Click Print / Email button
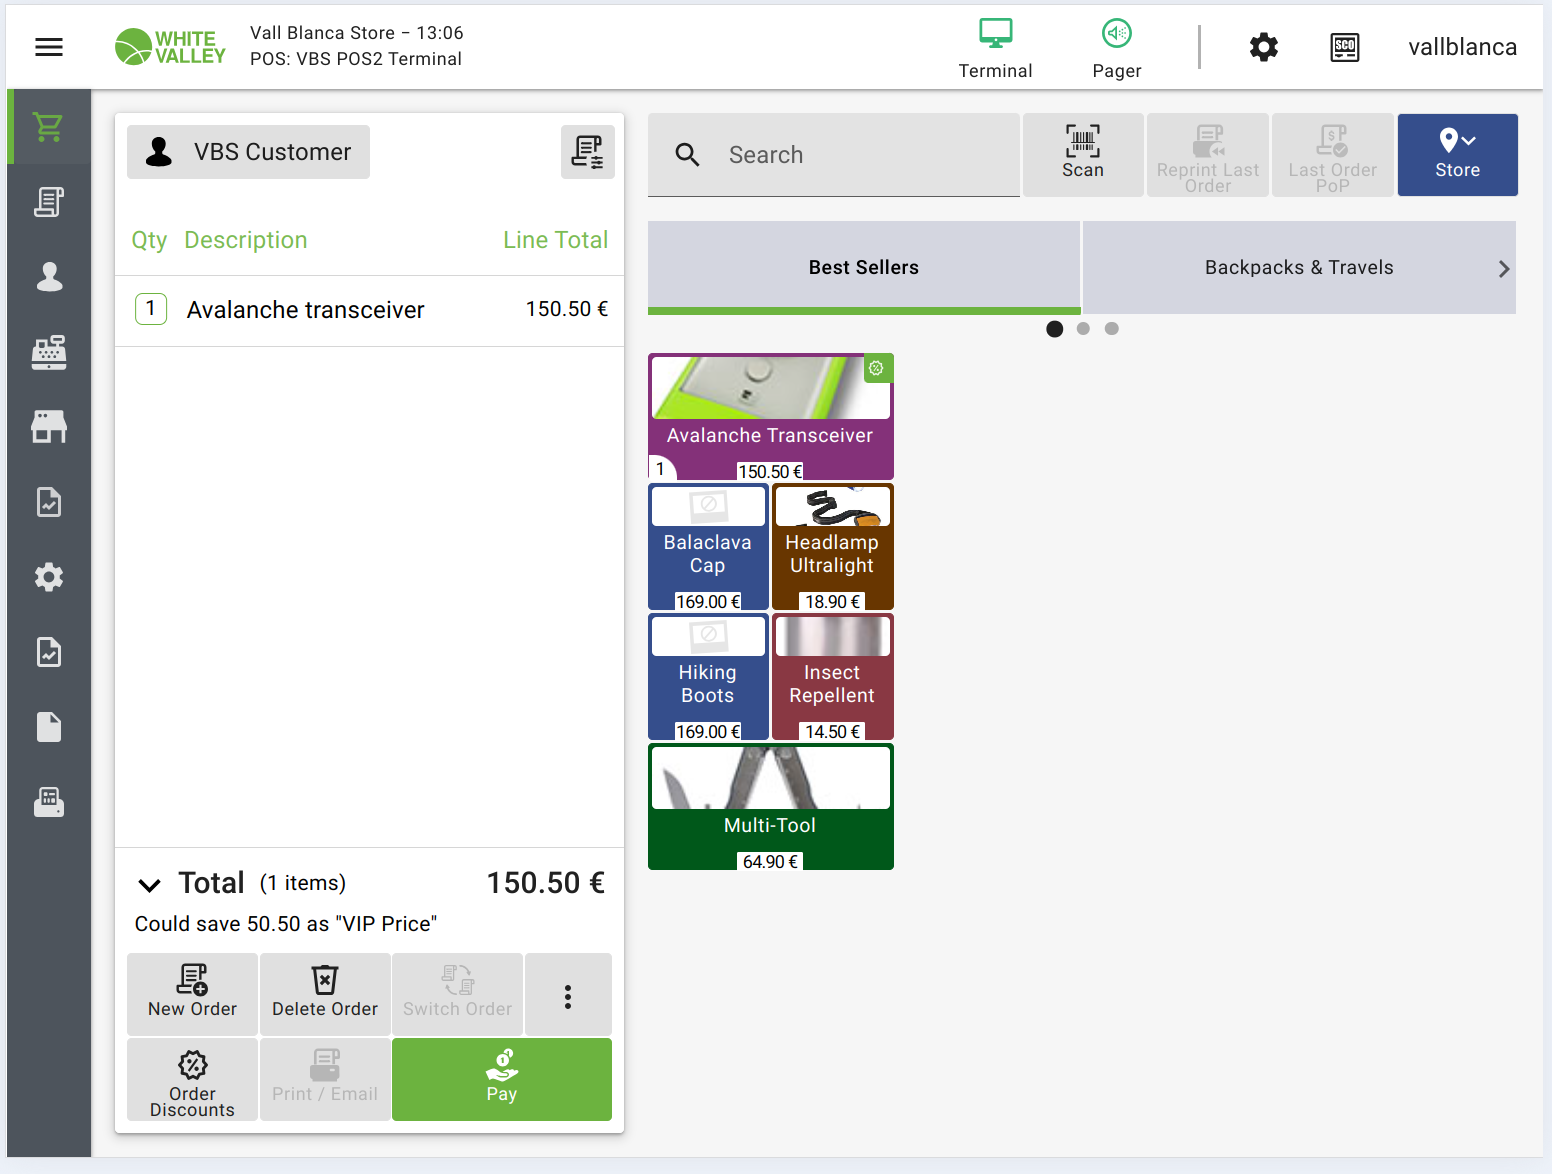The height and width of the screenshot is (1174, 1552). point(325,1079)
